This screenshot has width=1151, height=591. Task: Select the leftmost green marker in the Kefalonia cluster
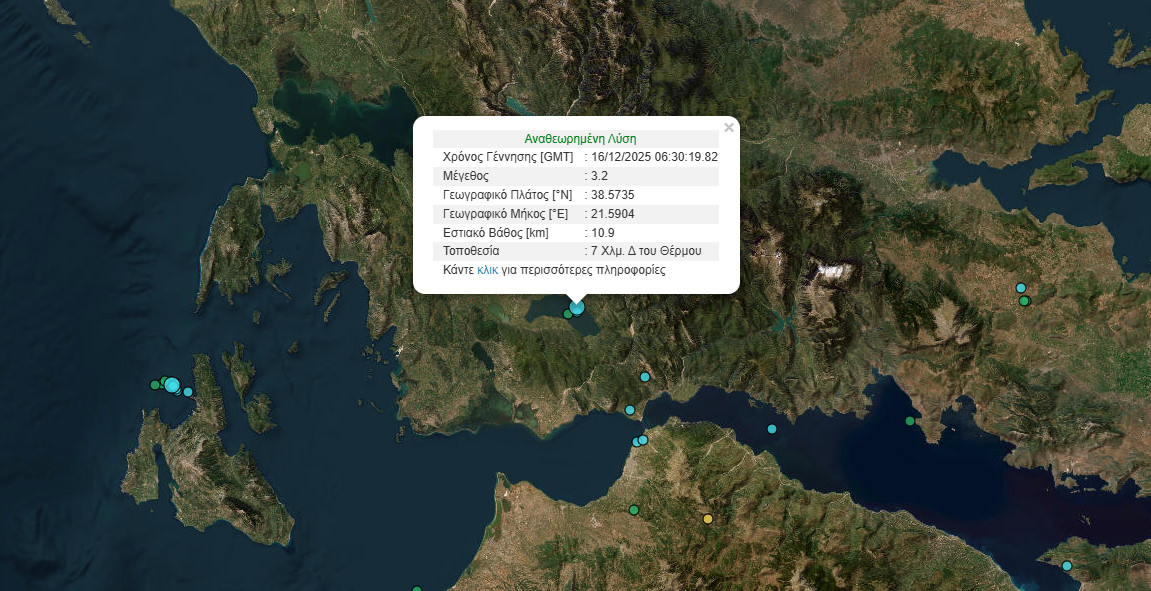(154, 384)
